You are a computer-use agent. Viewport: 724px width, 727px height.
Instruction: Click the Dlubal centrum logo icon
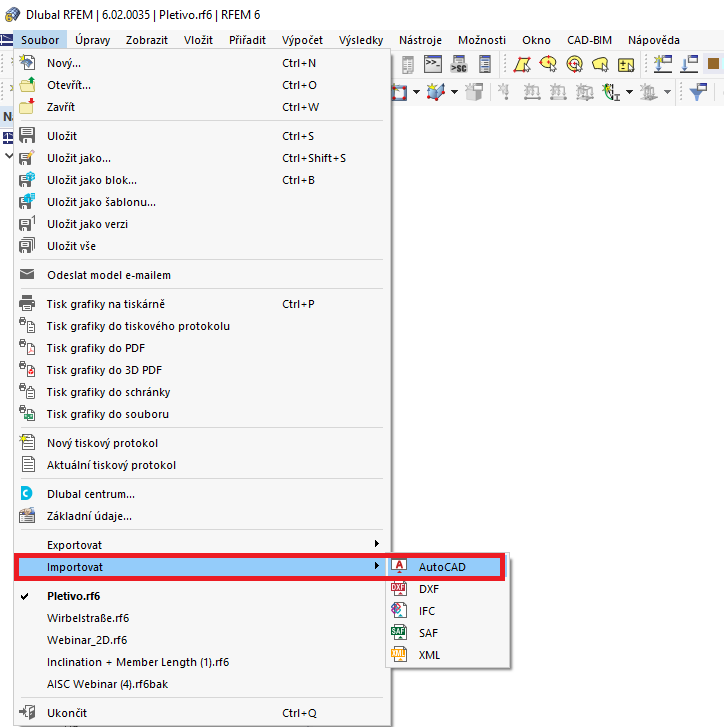(26, 493)
